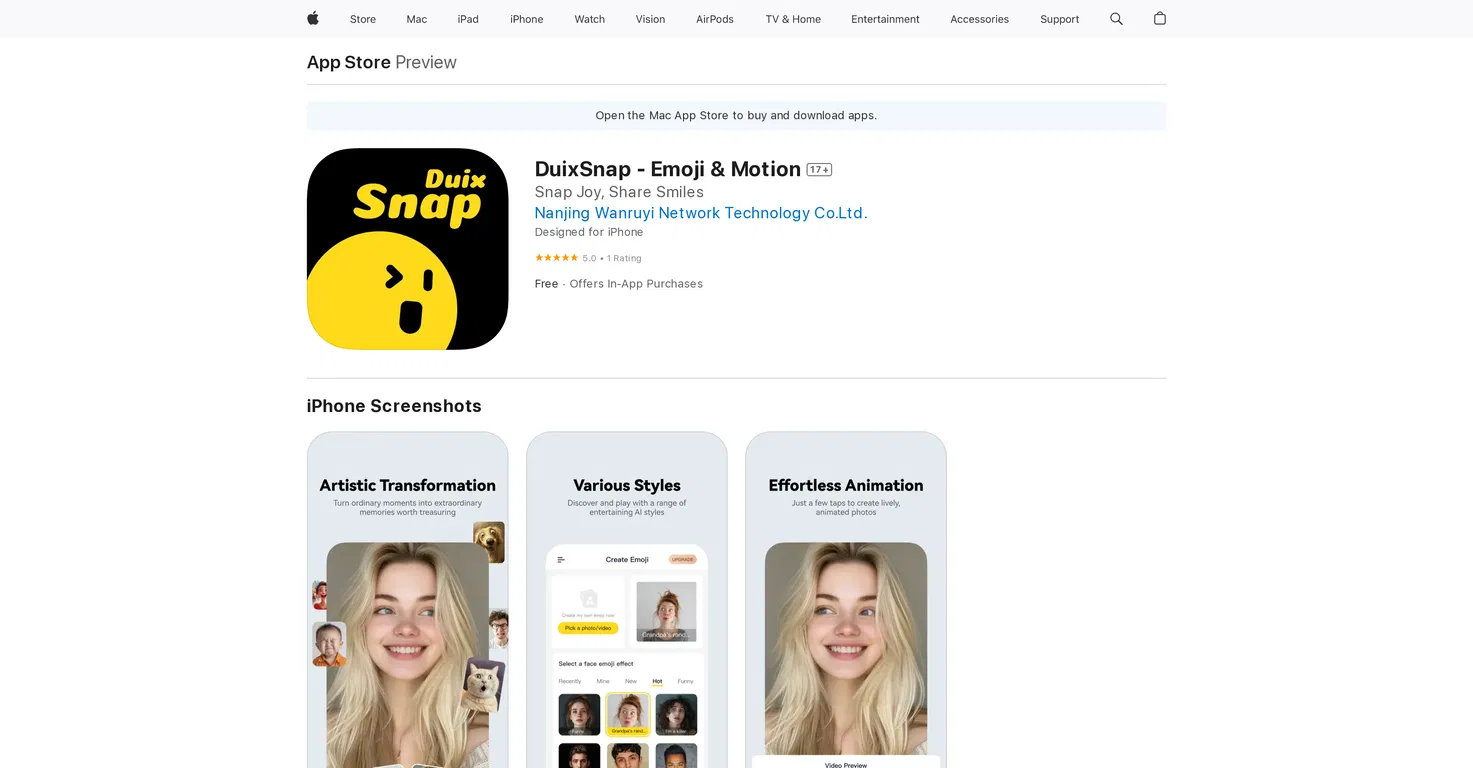Open the iPad menu
This screenshot has height=768, width=1473.
468,19
